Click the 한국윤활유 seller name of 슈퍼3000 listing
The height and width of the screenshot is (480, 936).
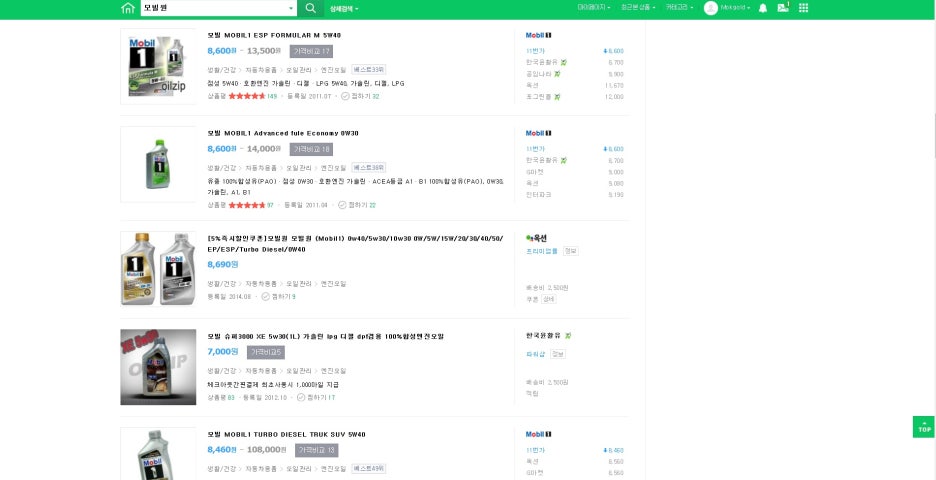pyautogui.click(x=544, y=336)
